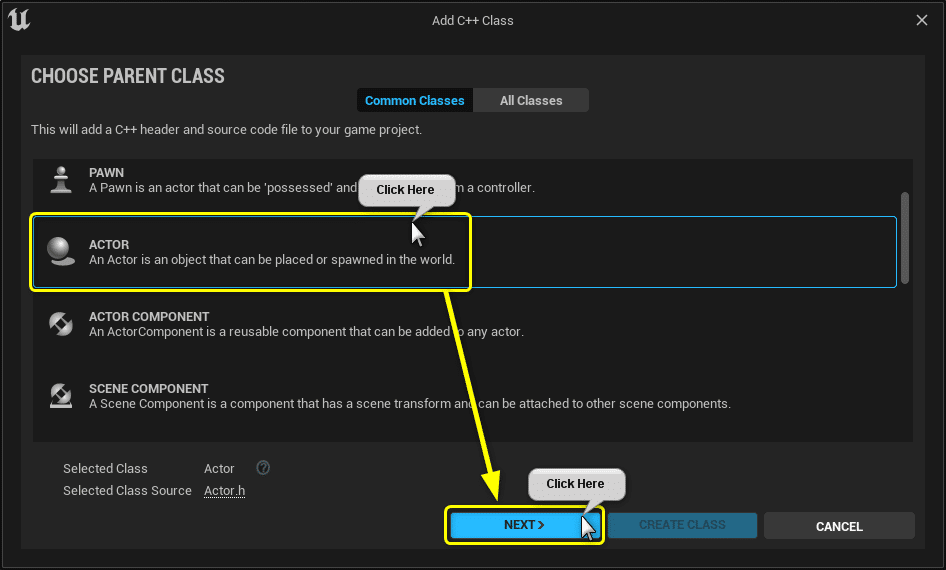Click the CREATE CLASS button
This screenshot has height=570, width=946.
tap(682, 525)
